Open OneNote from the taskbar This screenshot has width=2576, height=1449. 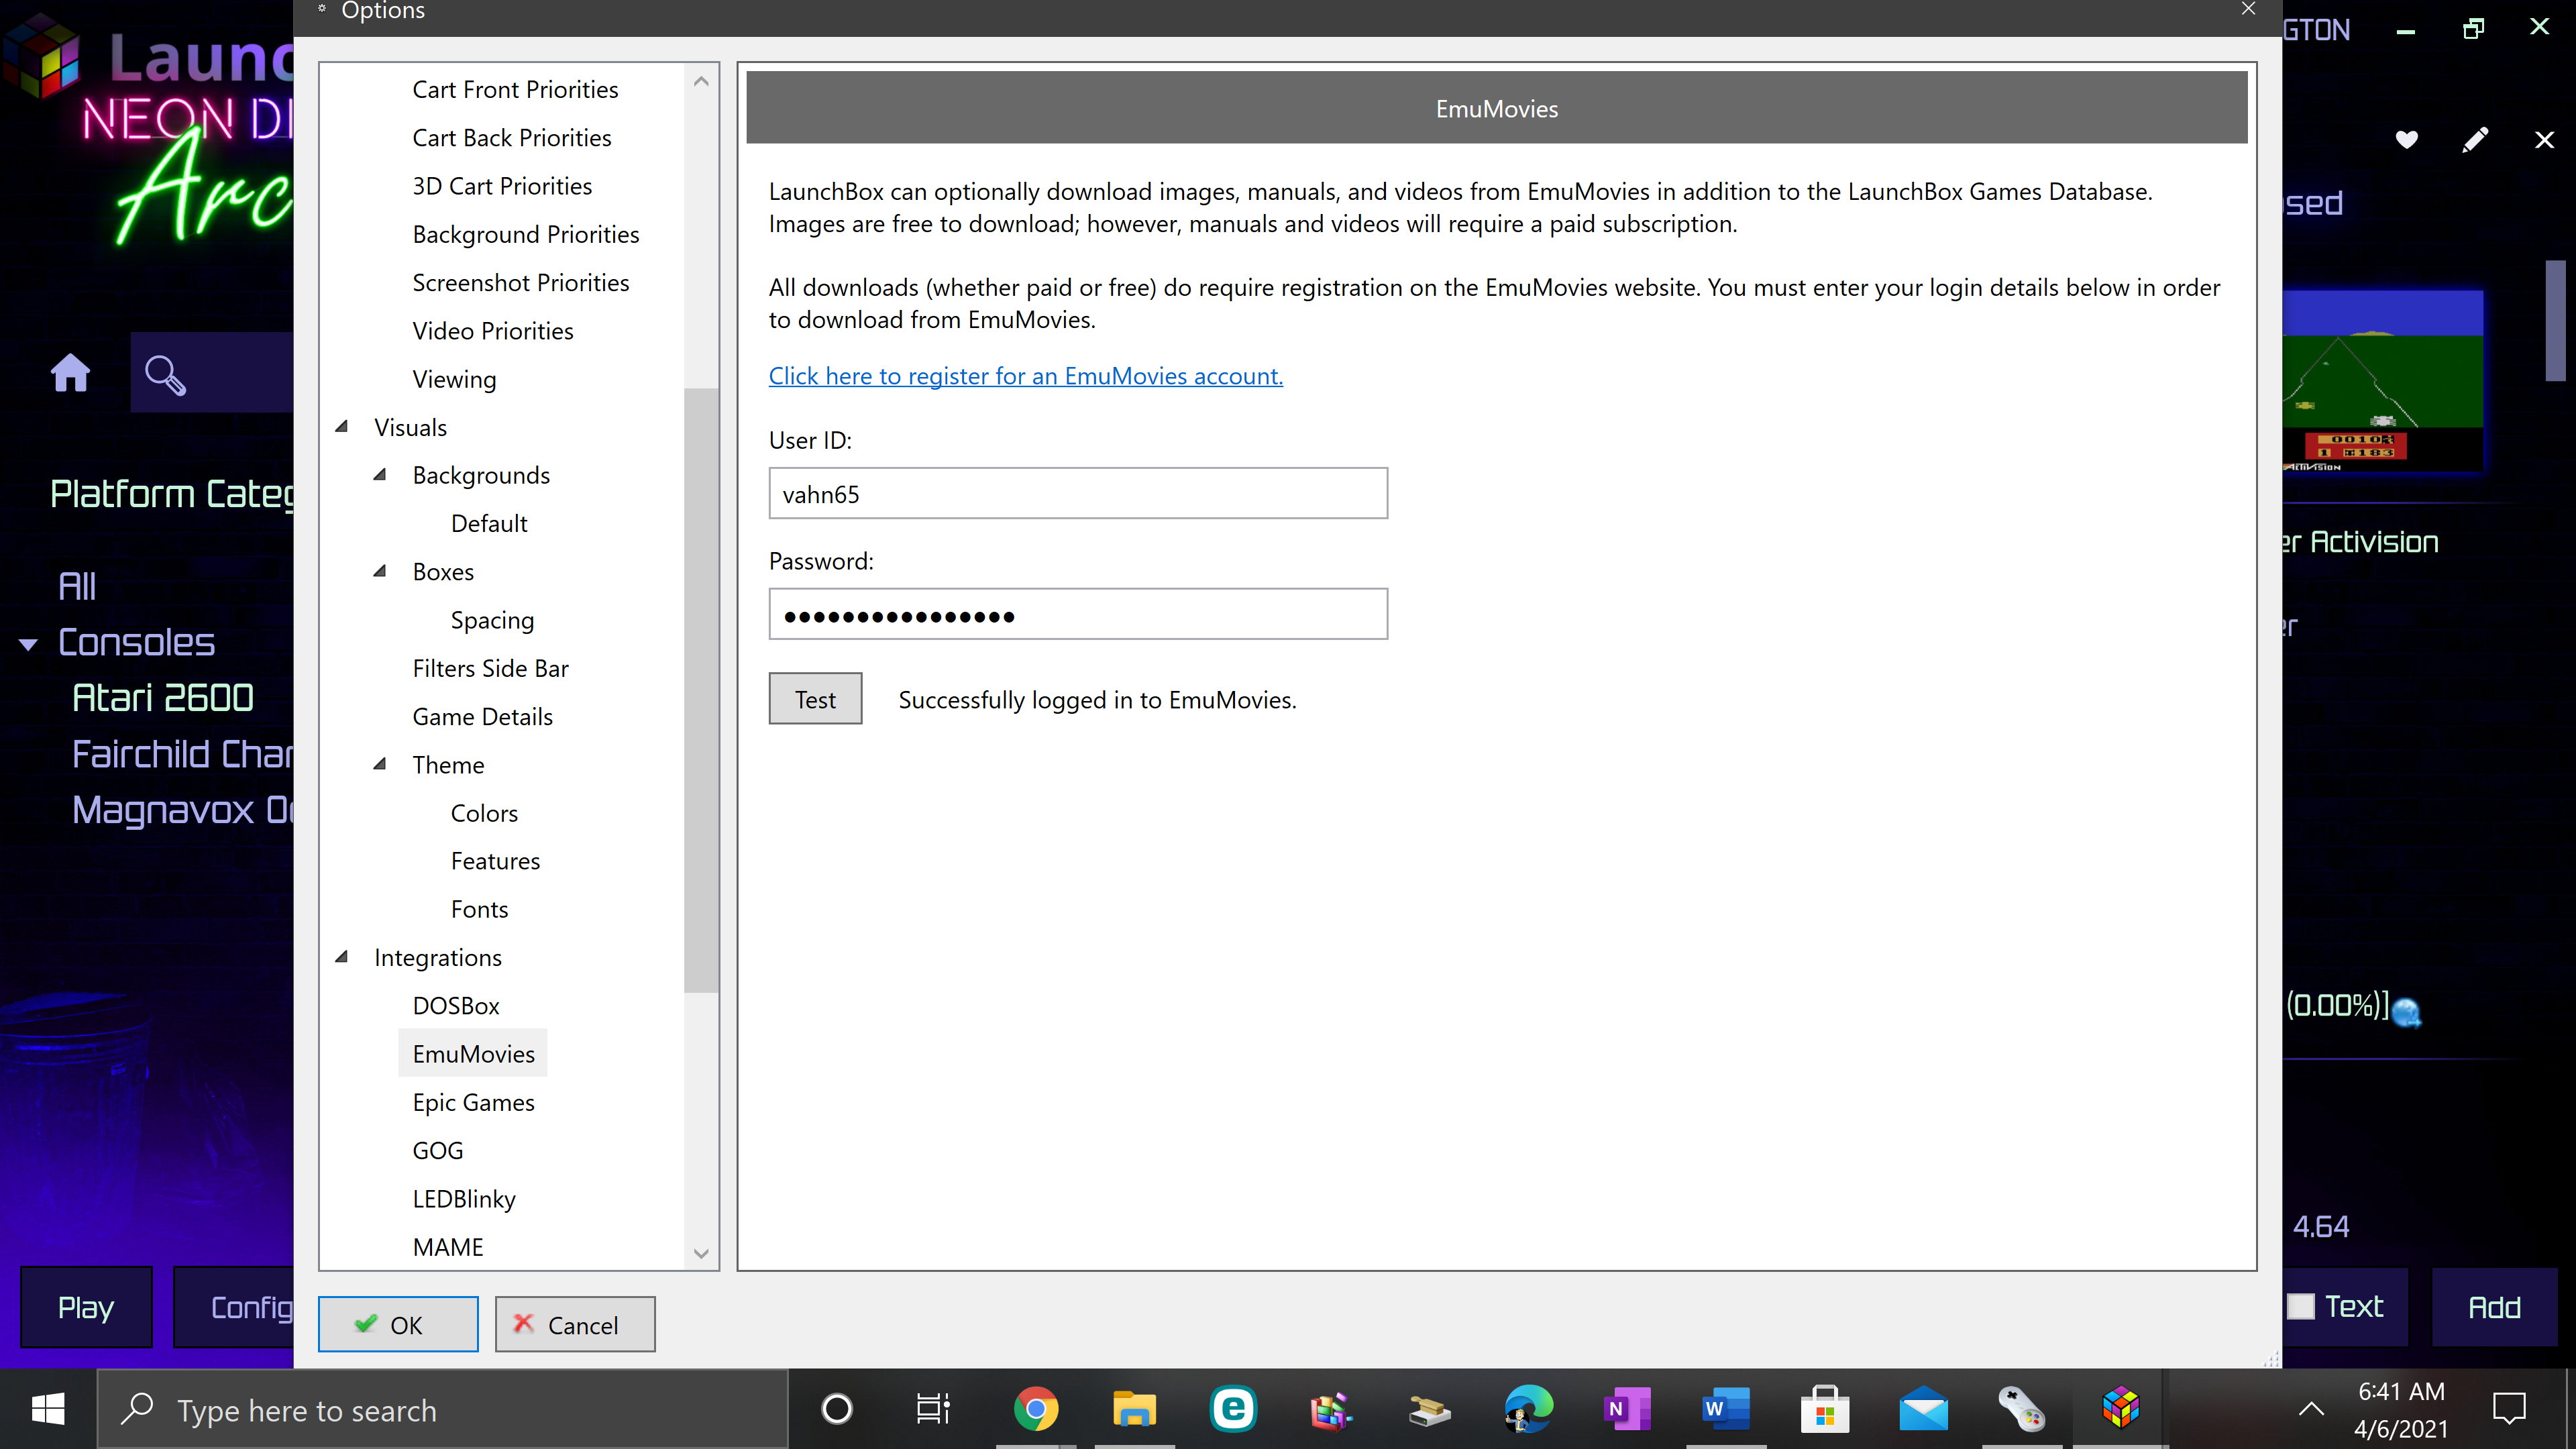click(x=1627, y=1410)
